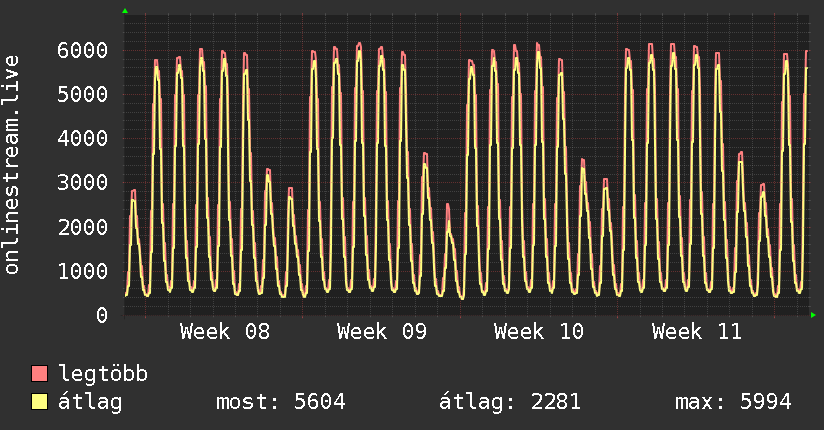Click the red legtöbb legend swatch
Viewport: 824px width, 430px height.
point(40,374)
